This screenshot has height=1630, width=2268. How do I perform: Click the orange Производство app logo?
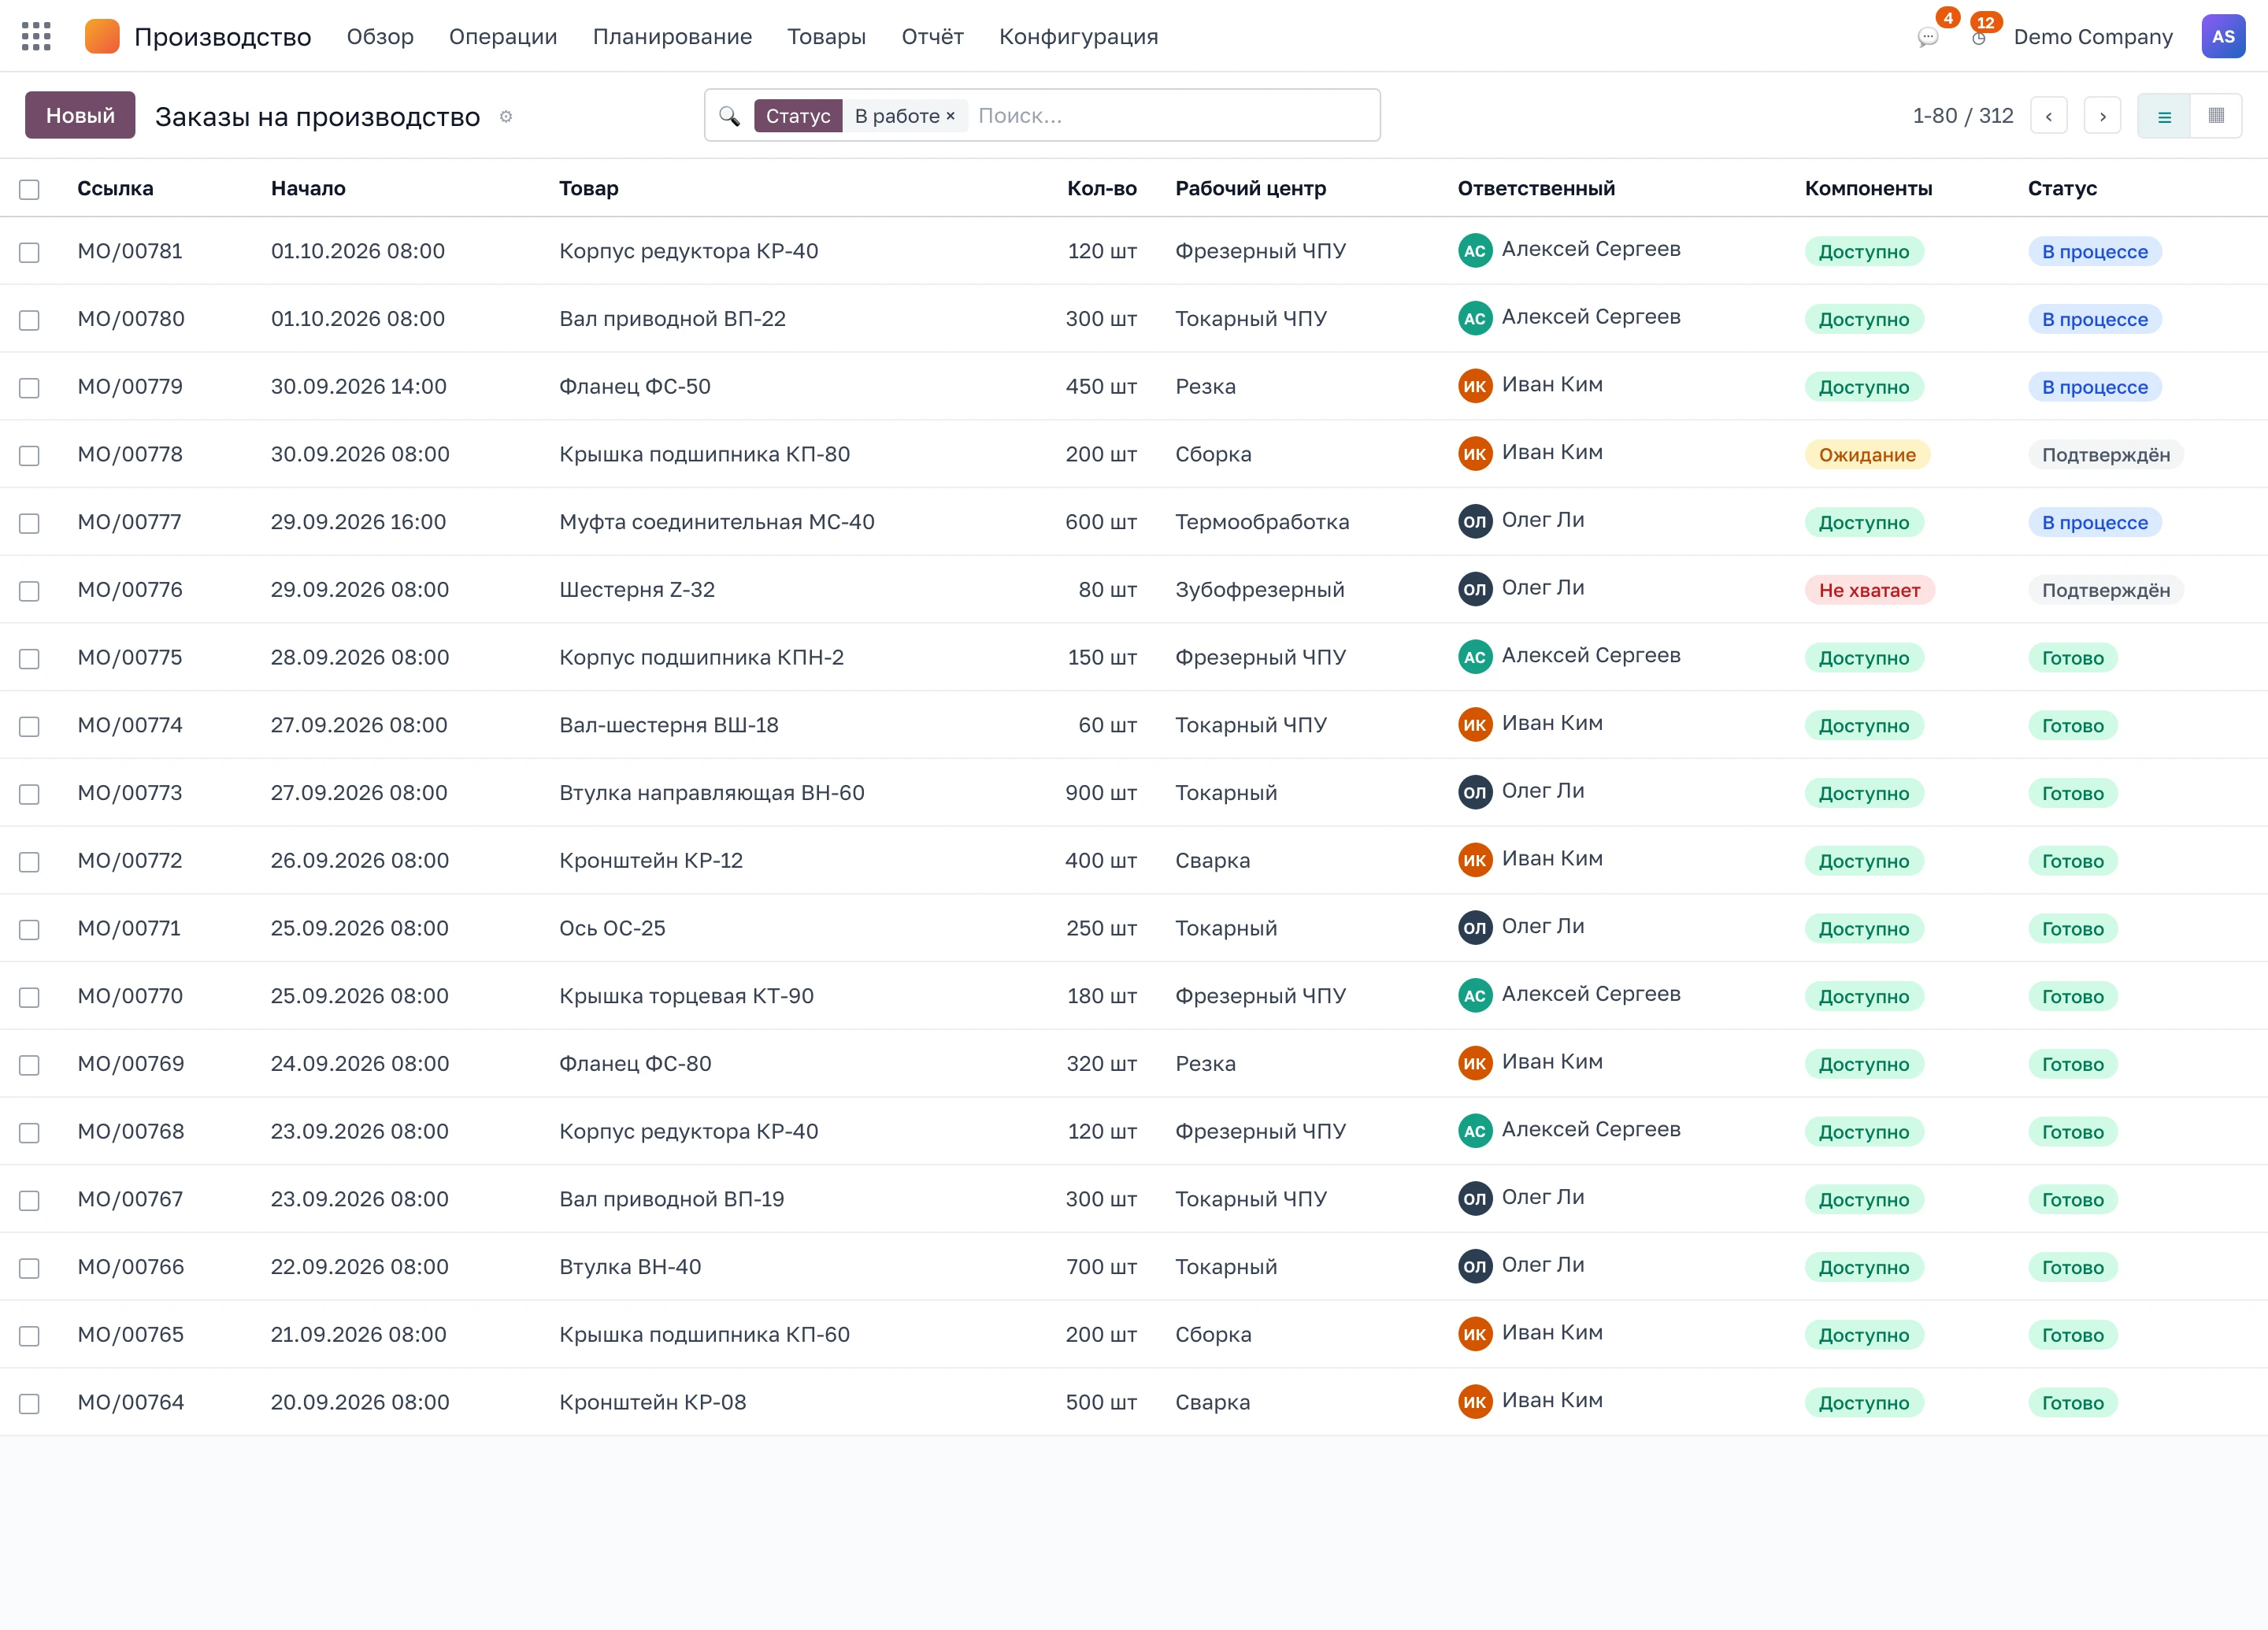pos(102,37)
